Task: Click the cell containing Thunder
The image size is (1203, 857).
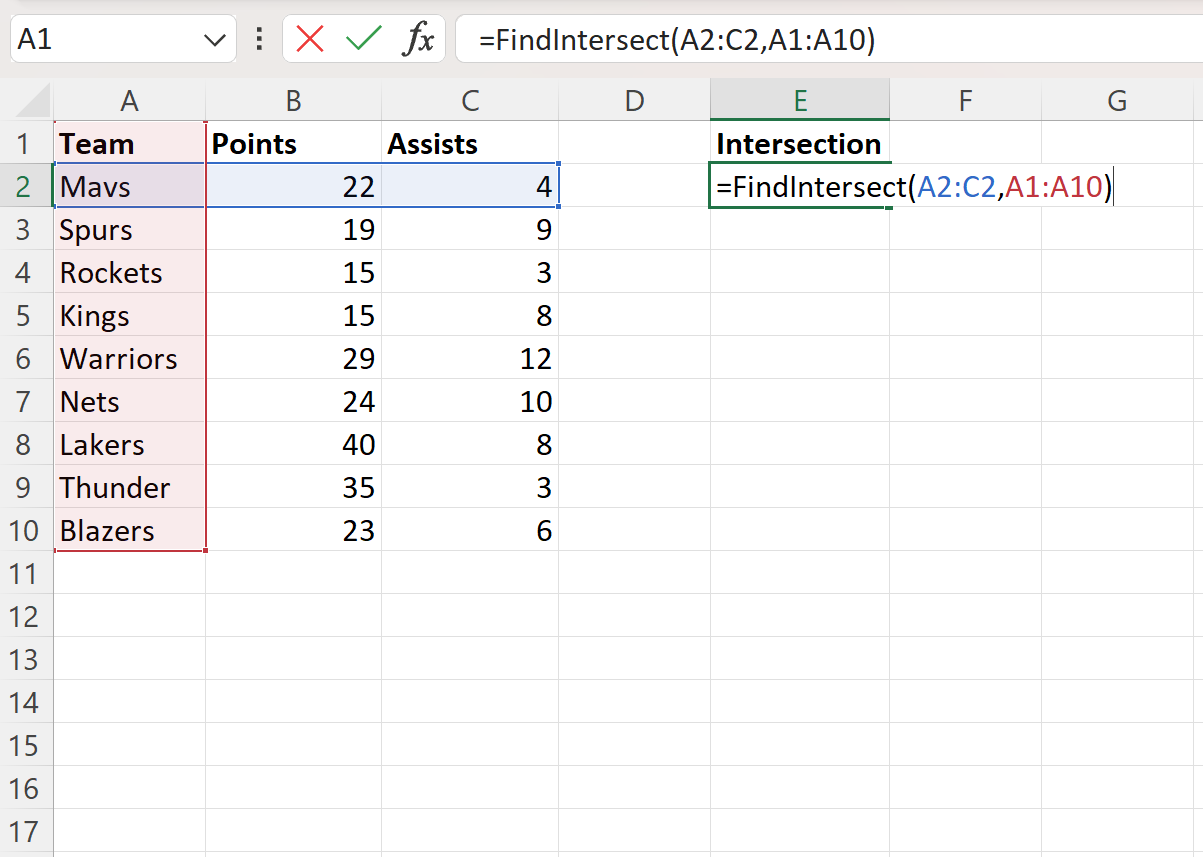Action: (x=129, y=487)
